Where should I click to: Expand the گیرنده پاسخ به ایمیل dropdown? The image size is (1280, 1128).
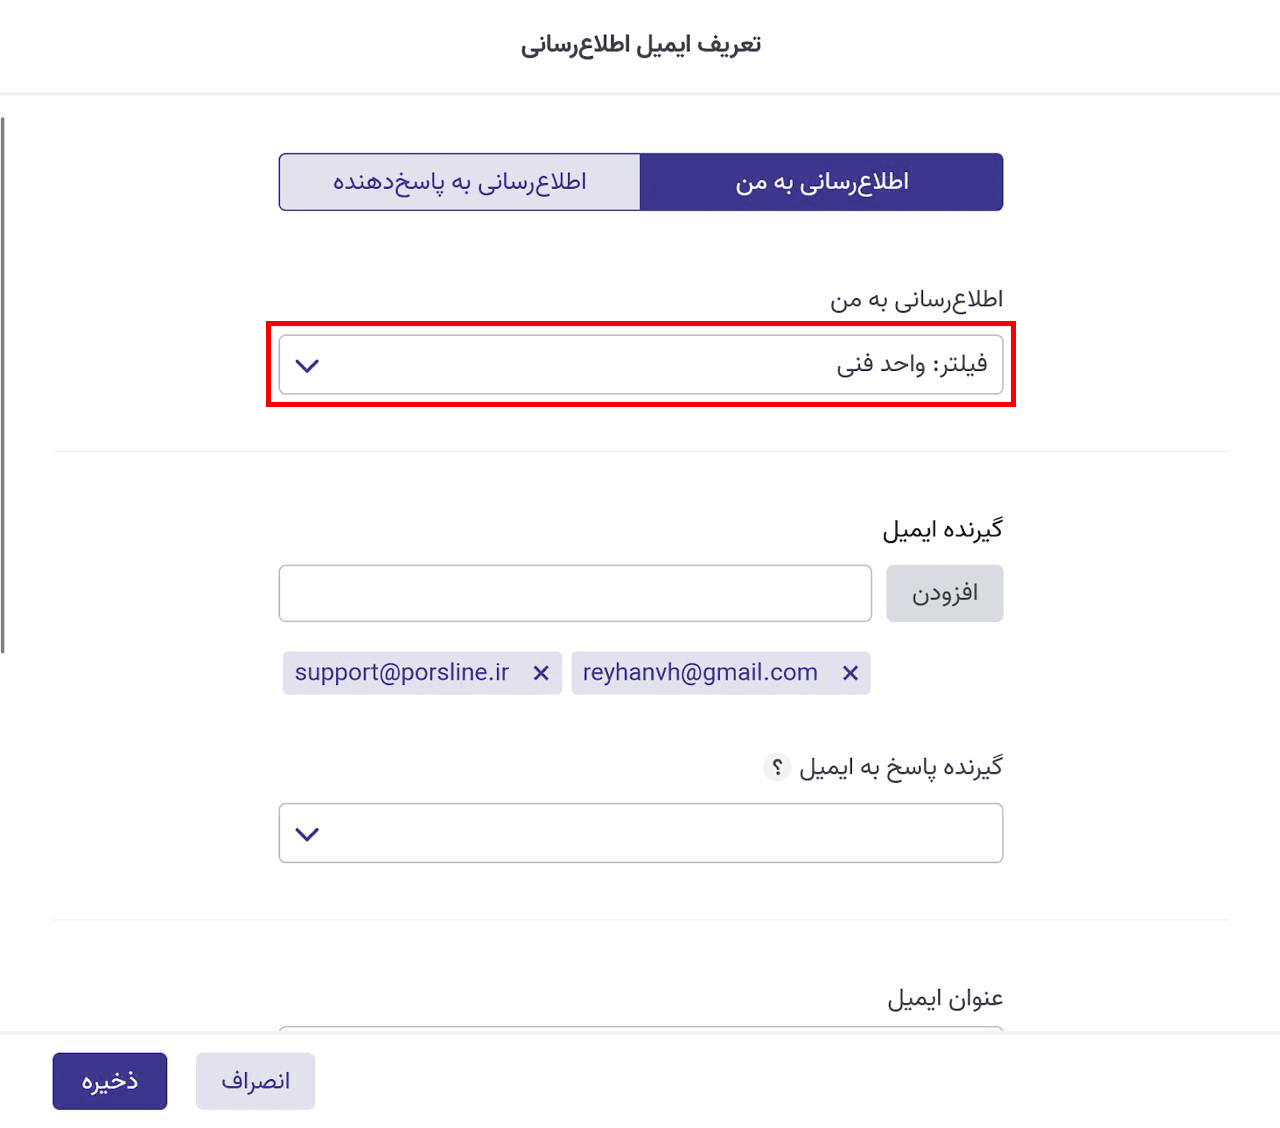pos(640,833)
